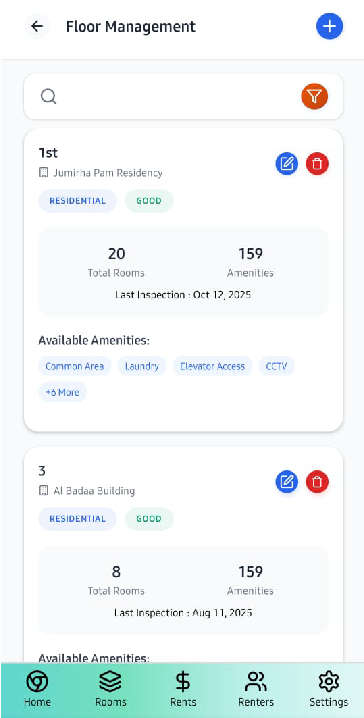The image size is (364, 718).
Task: Edit the 1st floor entry
Action: [x=287, y=163]
